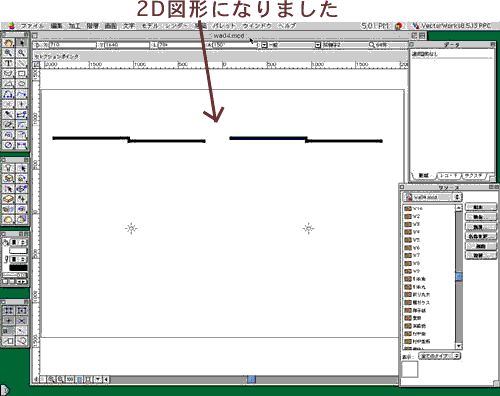Toggle the lower-left constraint icon in the snap palette
The width and height of the screenshot is (500, 396).
point(8,341)
